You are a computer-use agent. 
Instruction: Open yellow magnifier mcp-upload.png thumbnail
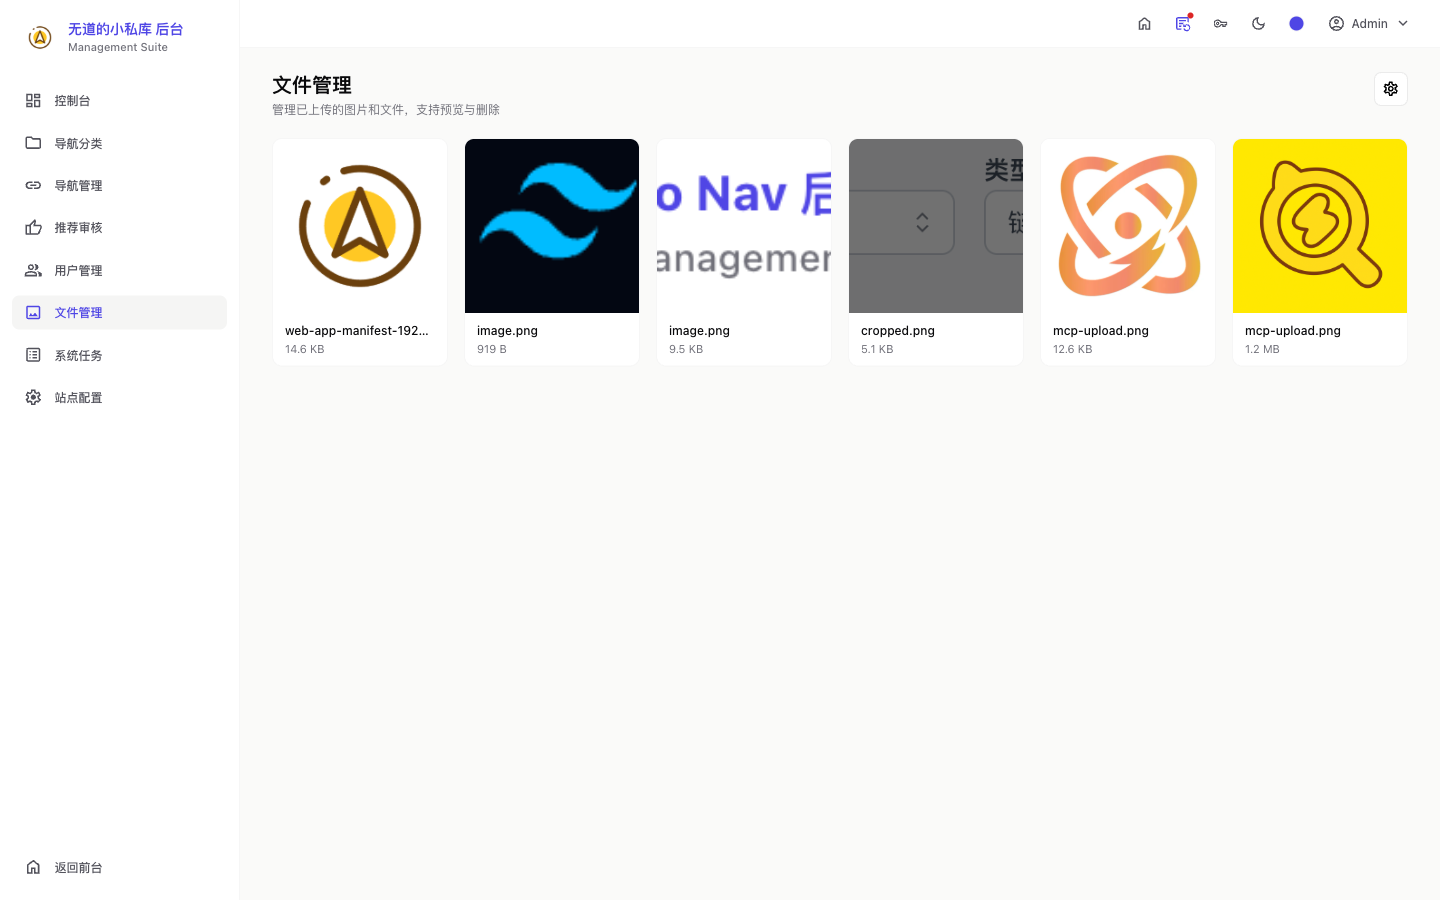(x=1320, y=226)
